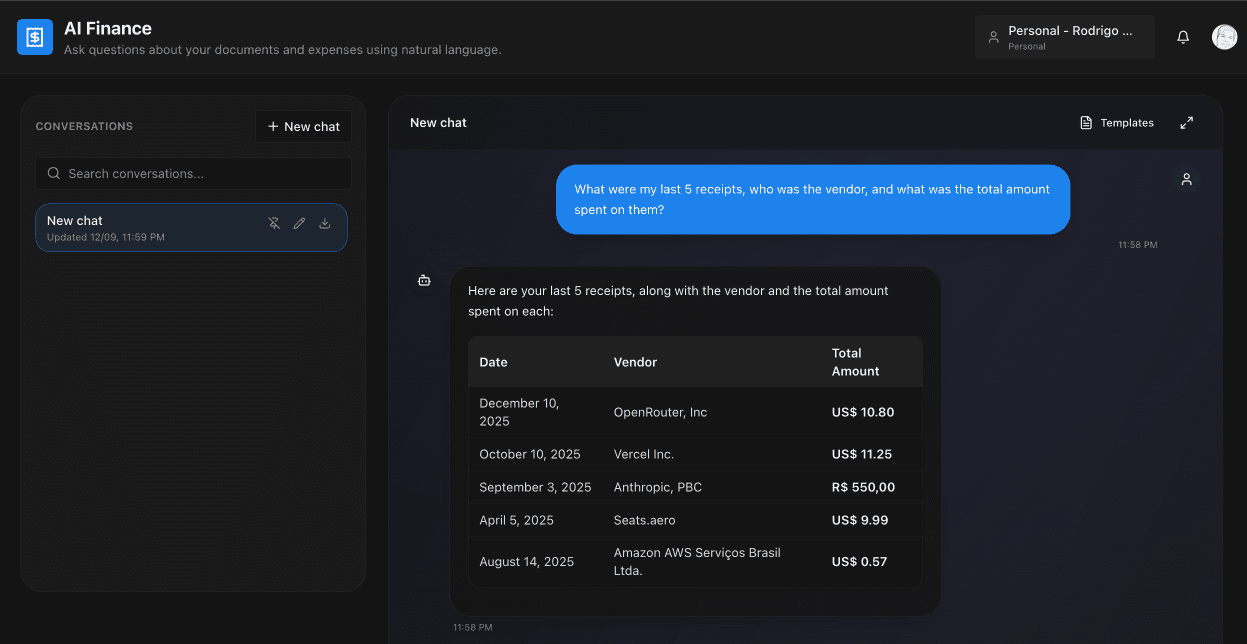Open the Personal - Rodrigo workspace selector
This screenshot has width=1247, height=644.
[1064, 36]
